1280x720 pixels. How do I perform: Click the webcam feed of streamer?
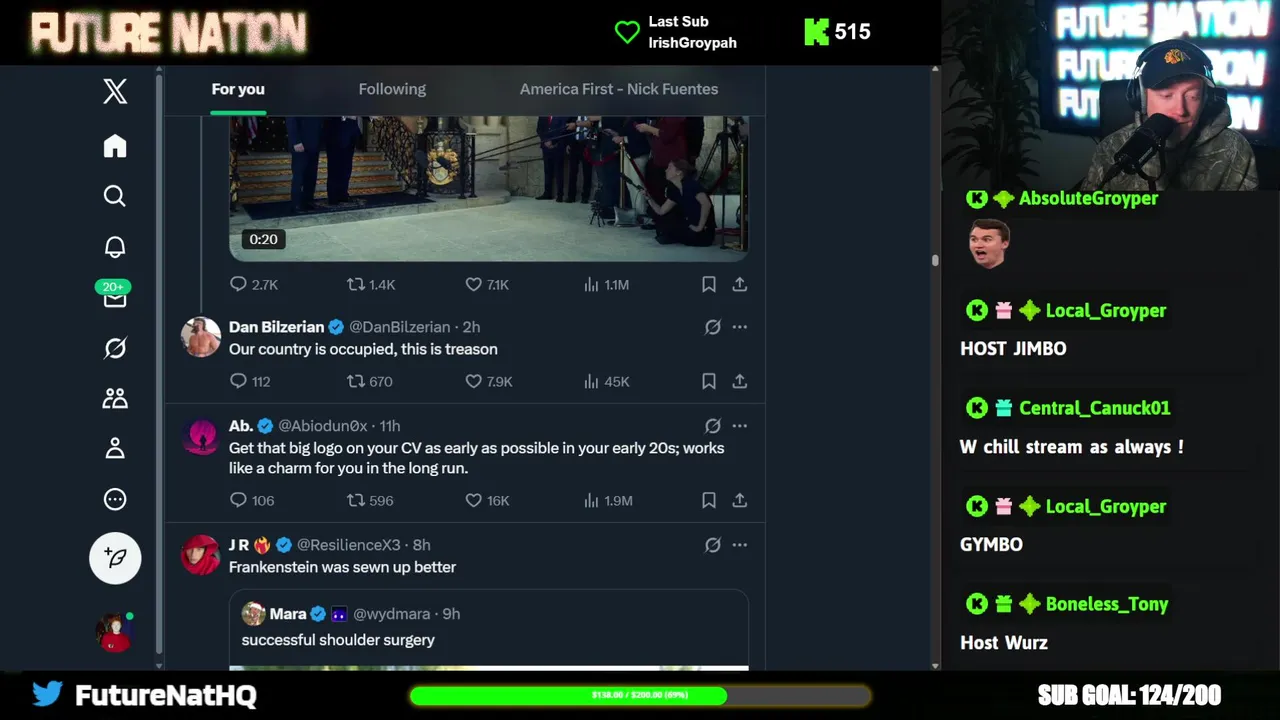[1110, 95]
